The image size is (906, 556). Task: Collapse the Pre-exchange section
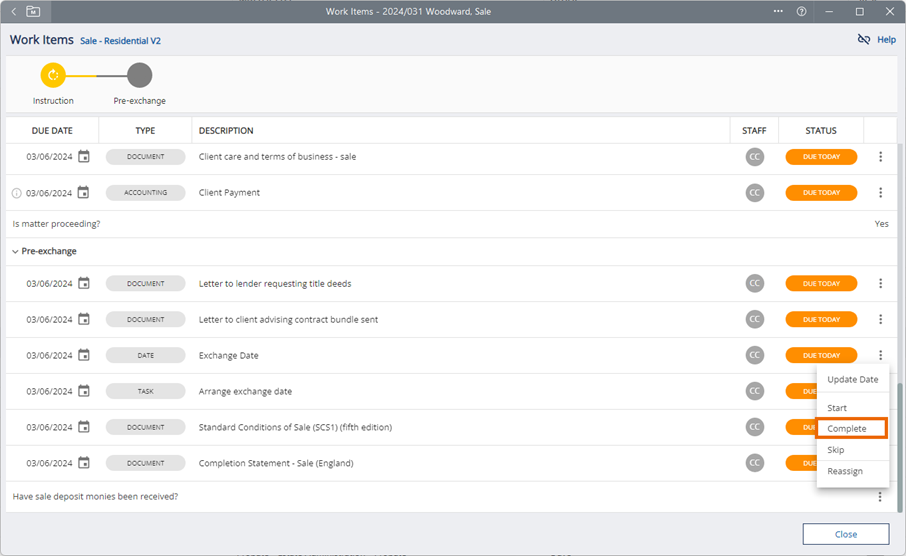(15, 251)
